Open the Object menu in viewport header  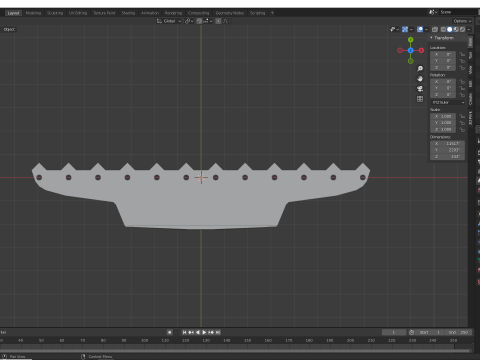[x=9, y=29]
